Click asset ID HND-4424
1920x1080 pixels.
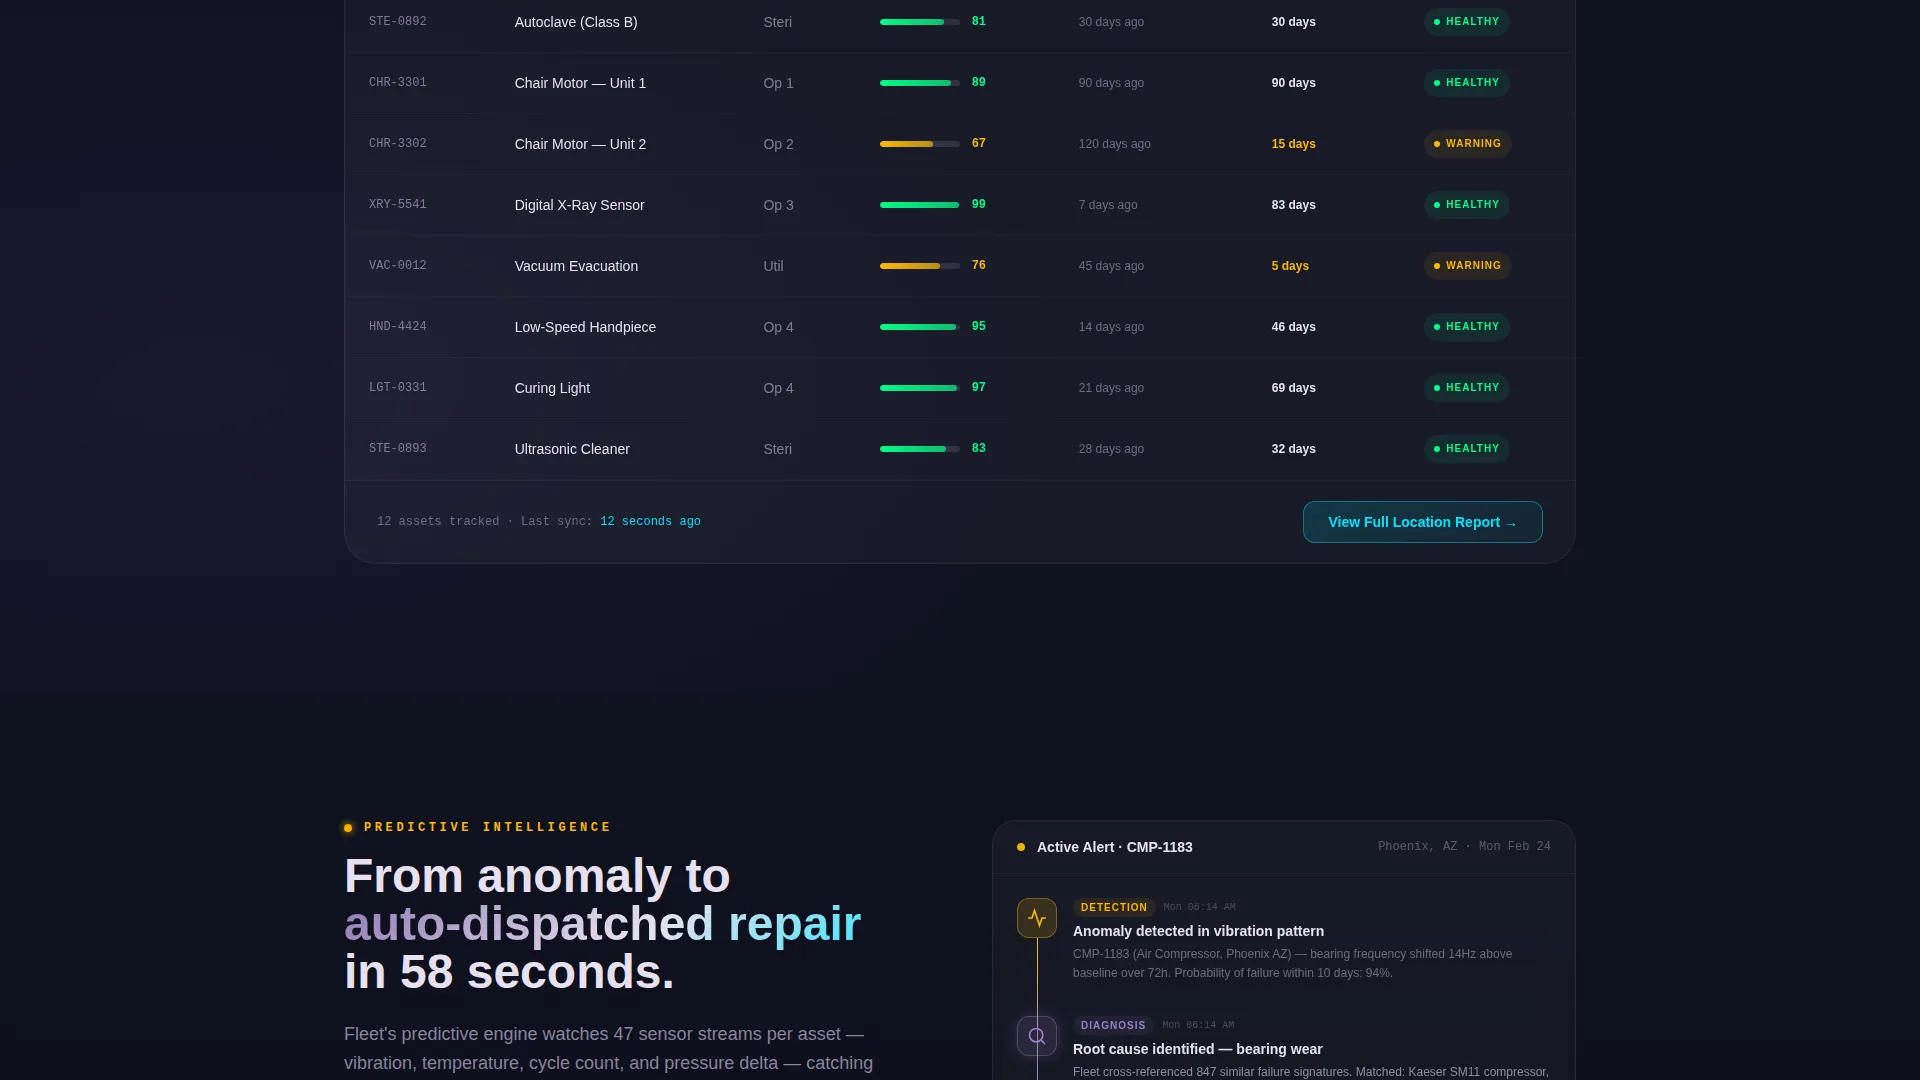pyautogui.click(x=398, y=327)
